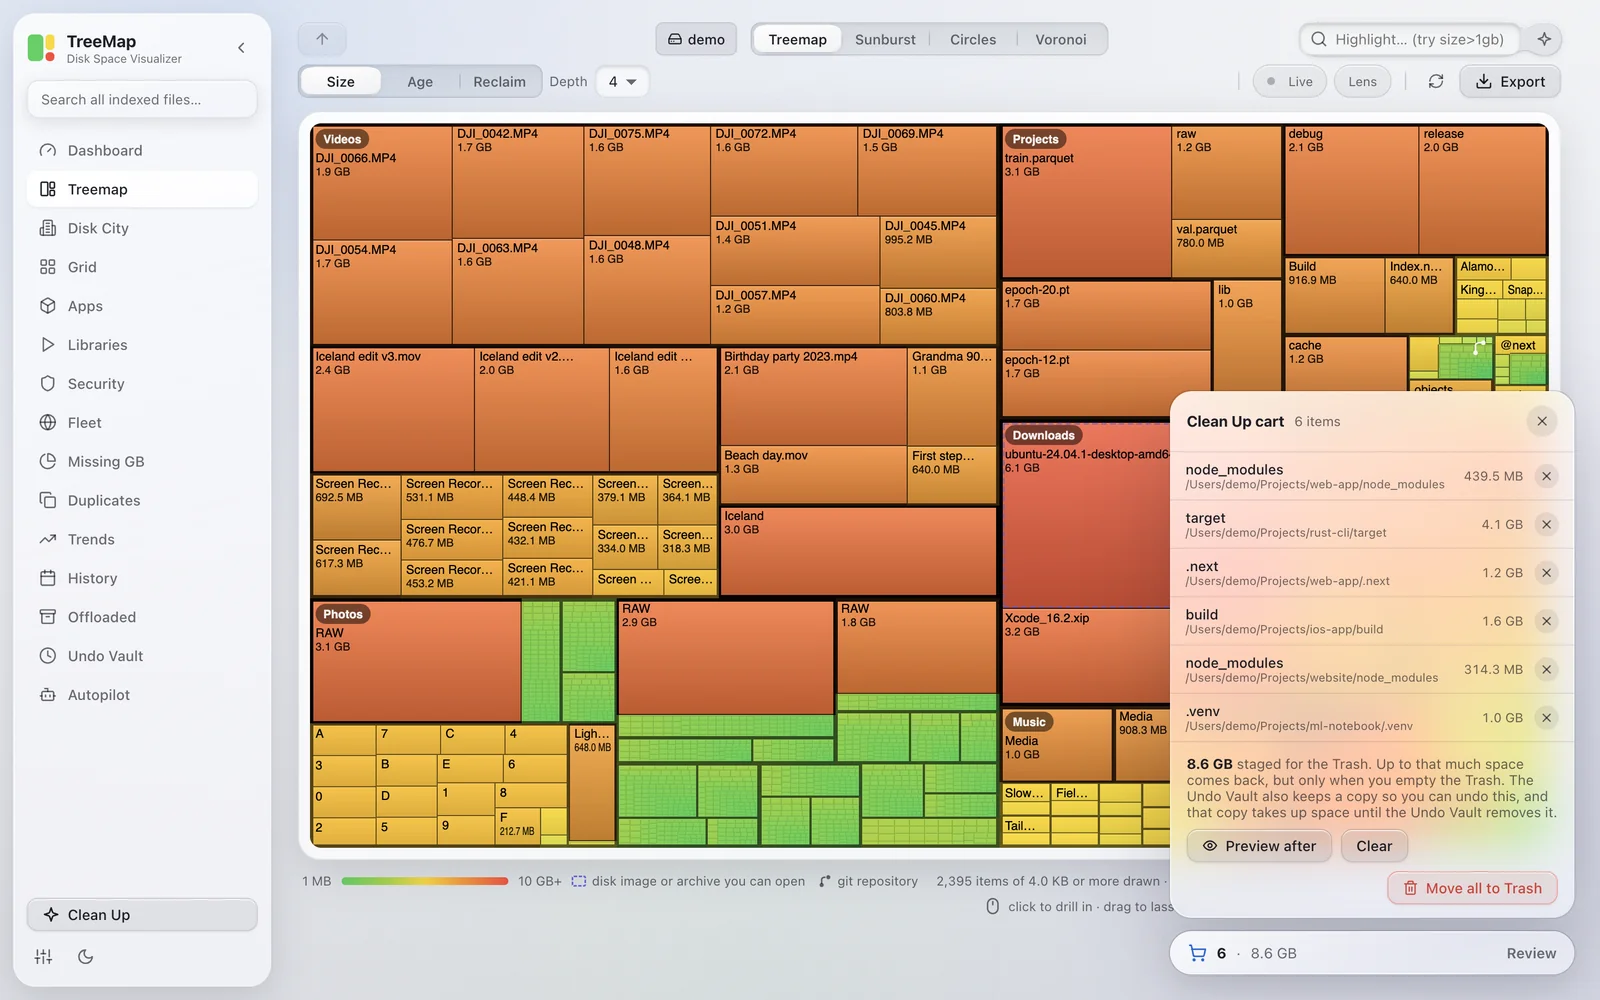Color the treemap by Age
Viewport: 1600px width, 1000px height.
point(420,81)
